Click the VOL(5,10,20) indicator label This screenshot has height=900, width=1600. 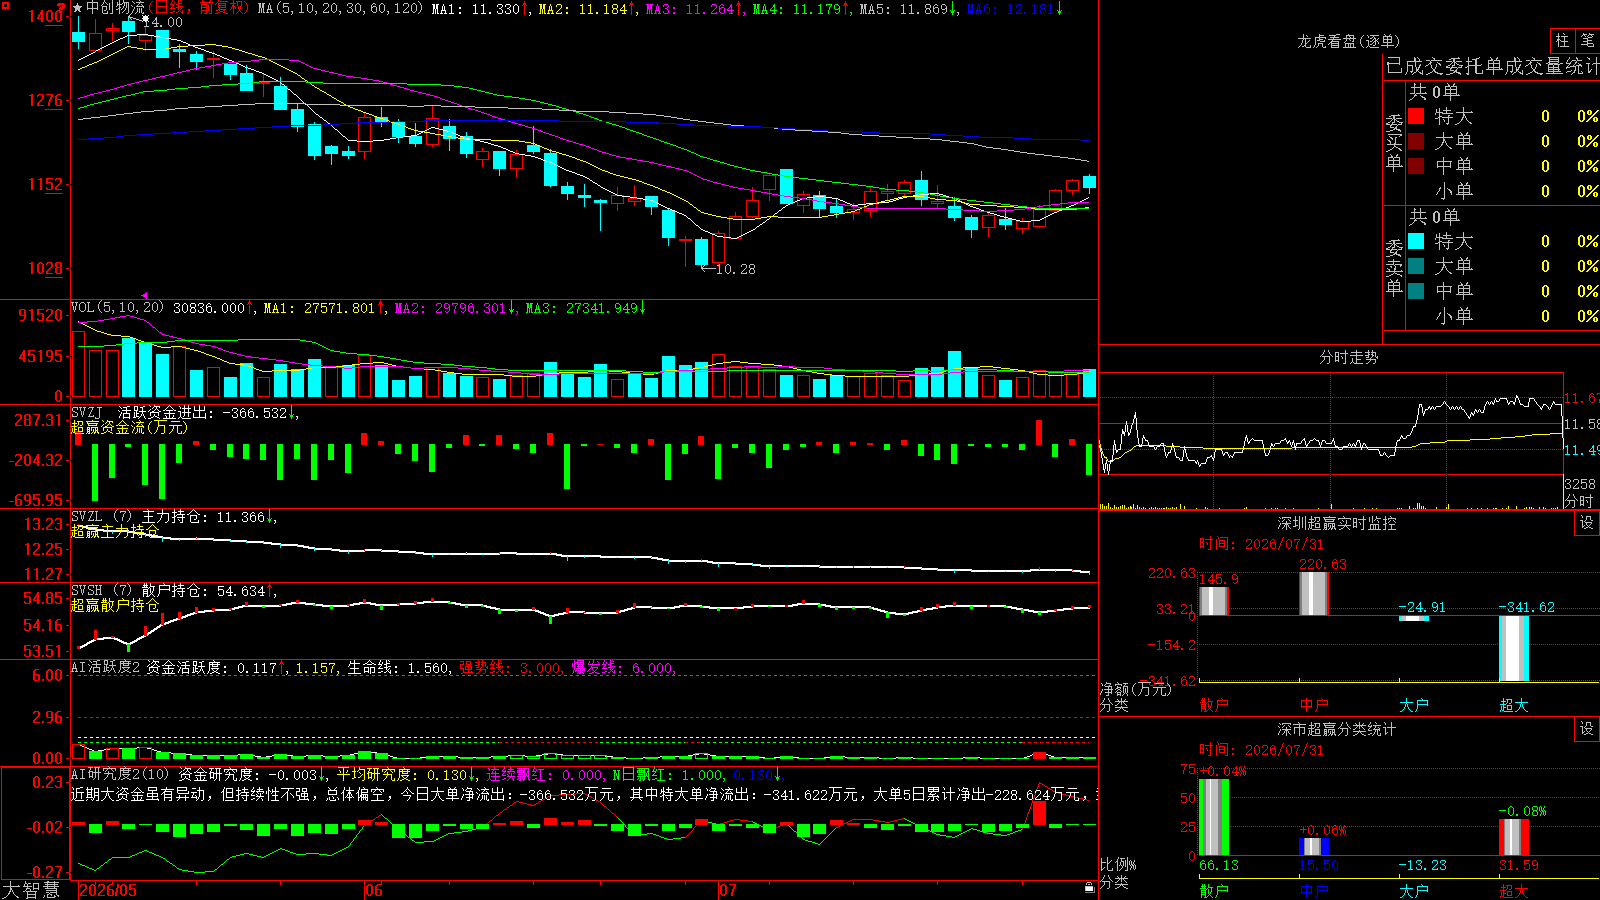[117, 308]
